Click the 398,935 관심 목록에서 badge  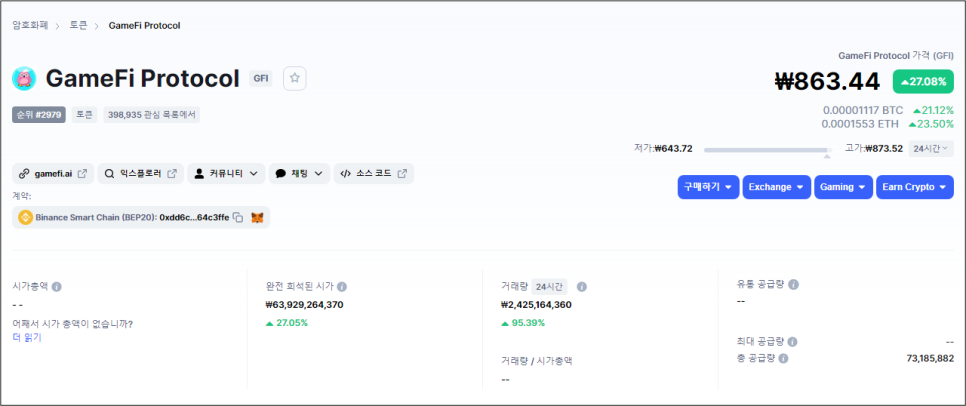tap(152, 115)
